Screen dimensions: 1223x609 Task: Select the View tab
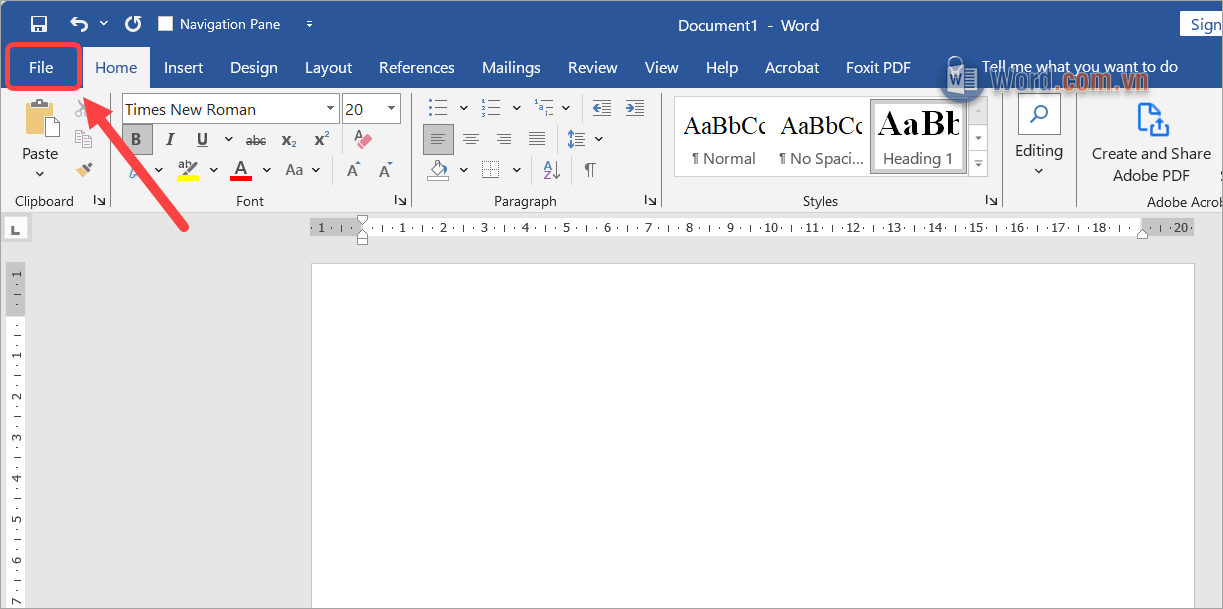click(x=662, y=68)
